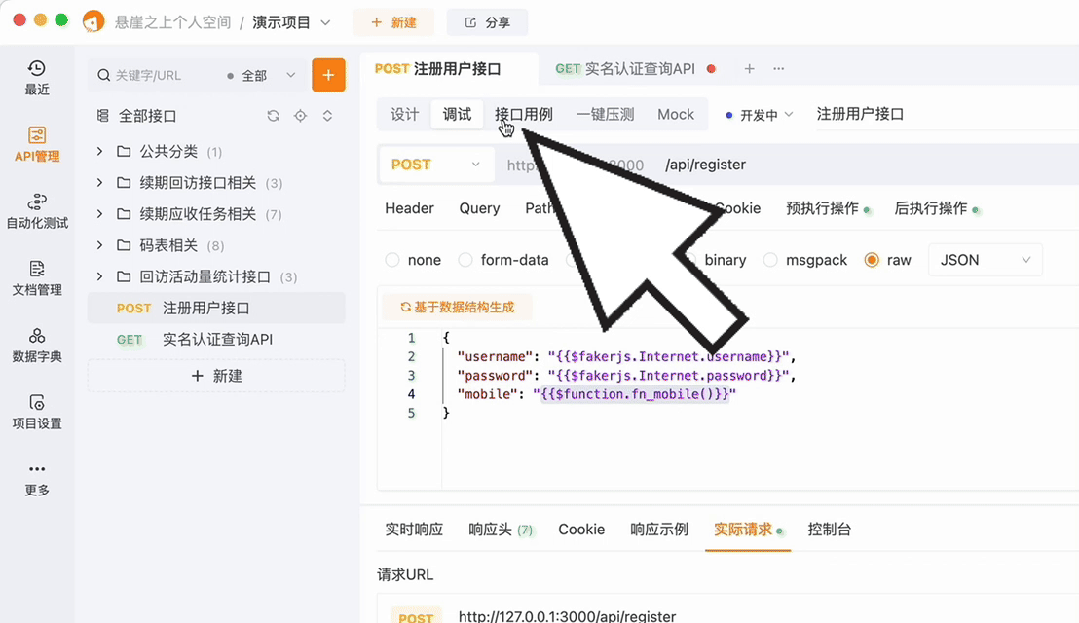Open the JSON format dropdown
The width and height of the screenshot is (1079, 623).
[985, 259]
